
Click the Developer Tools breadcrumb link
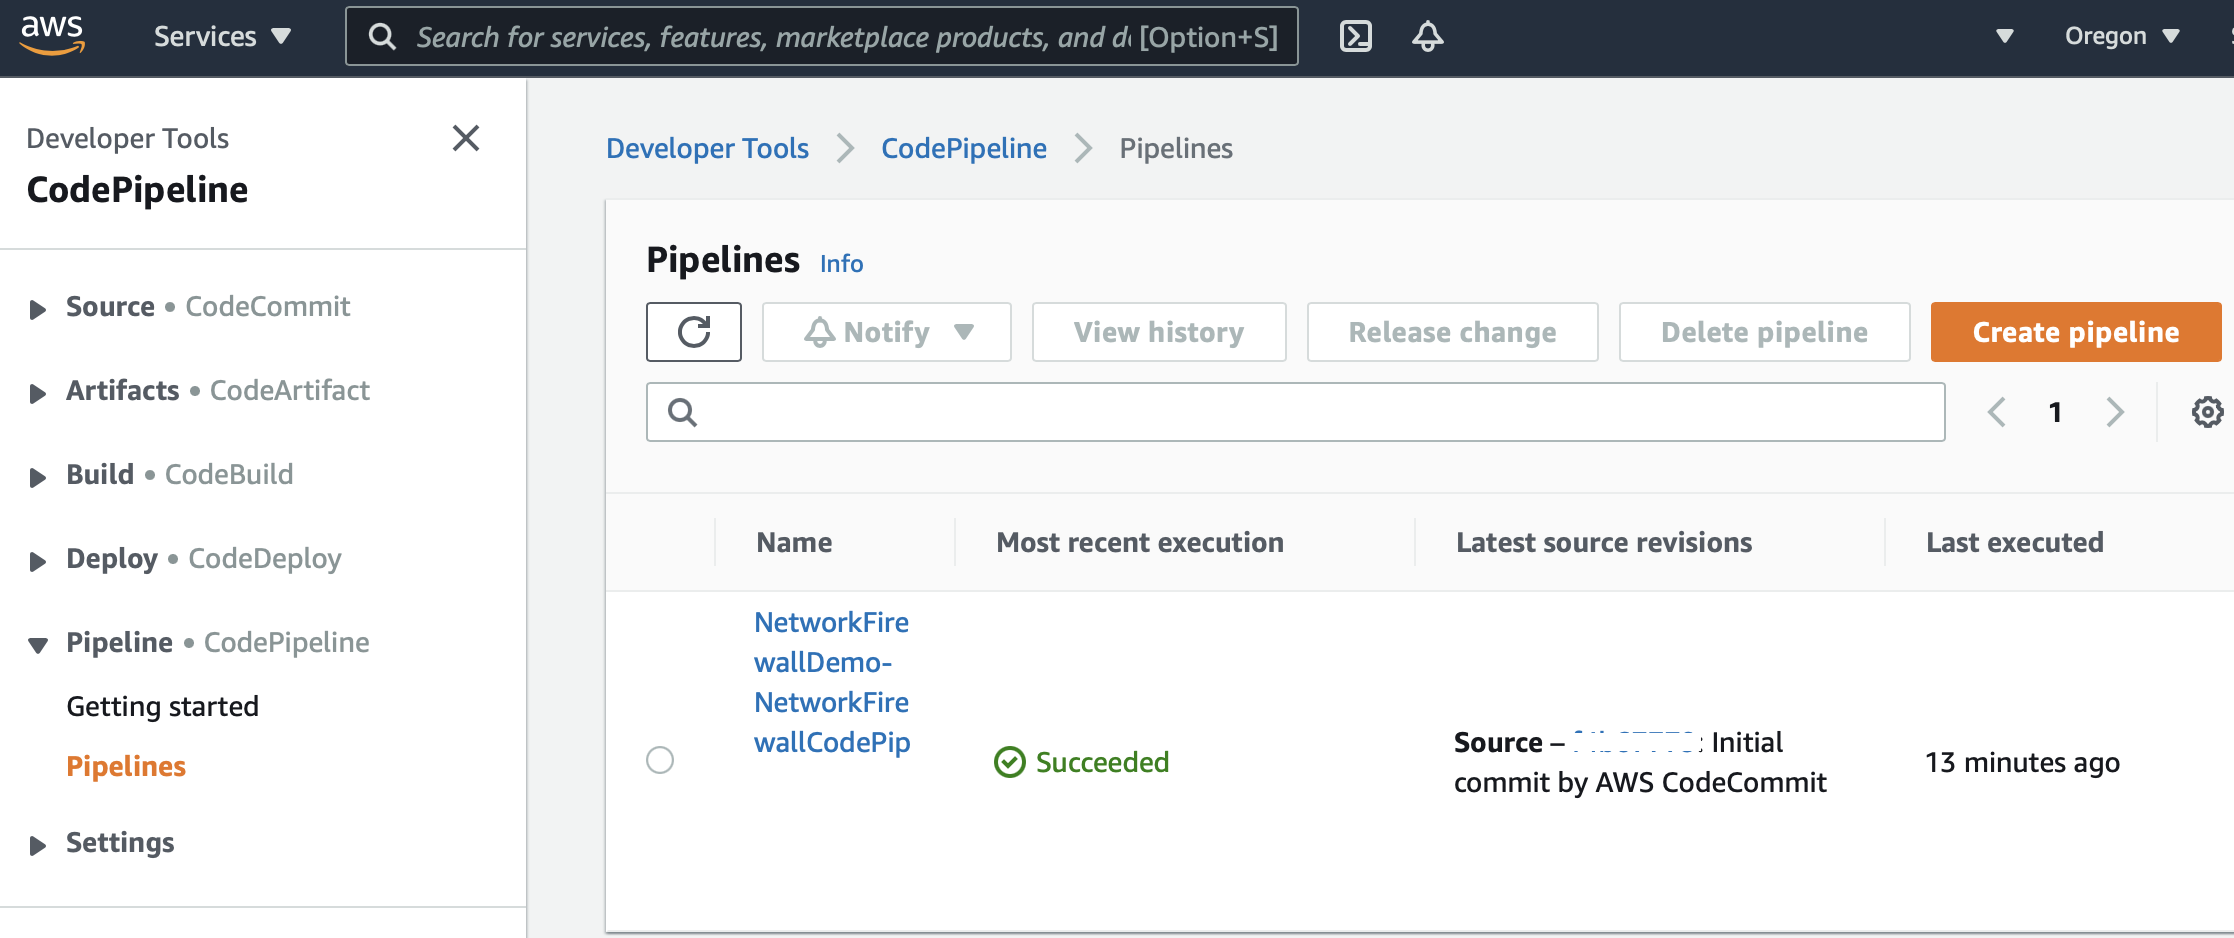coord(707,148)
